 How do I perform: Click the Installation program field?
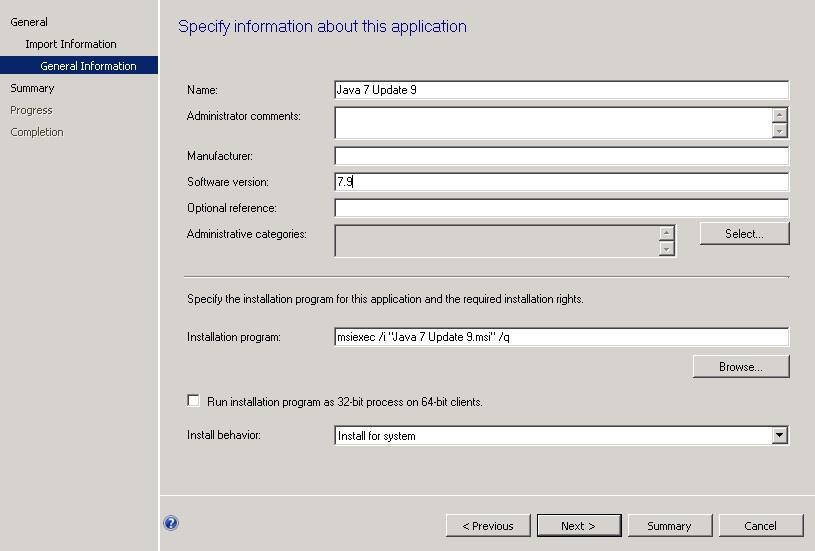561,337
